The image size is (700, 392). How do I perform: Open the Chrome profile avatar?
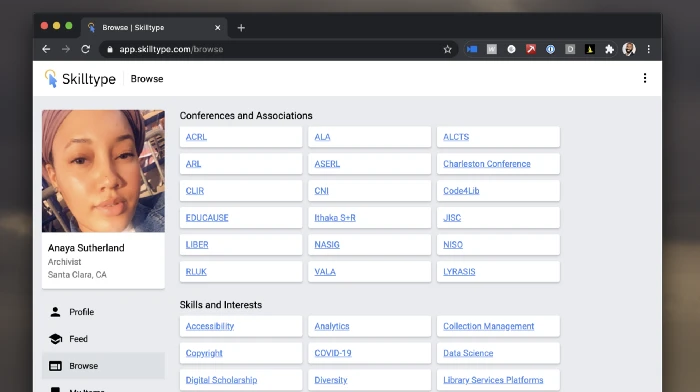click(629, 49)
